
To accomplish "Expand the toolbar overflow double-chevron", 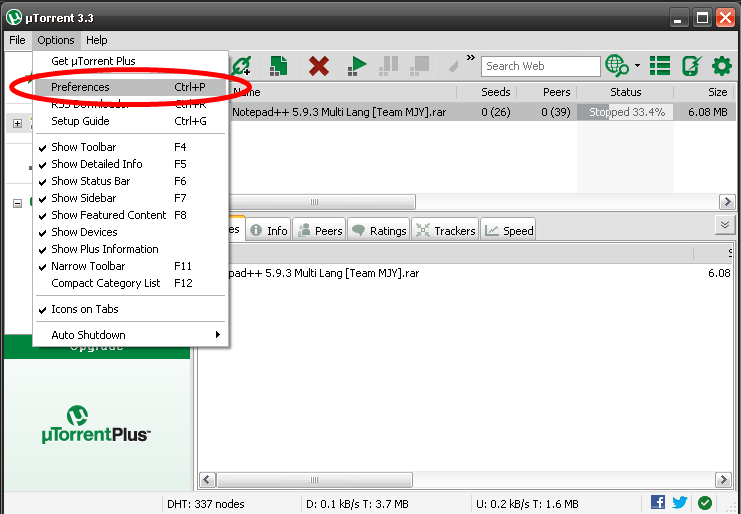I will tap(470, 58).
